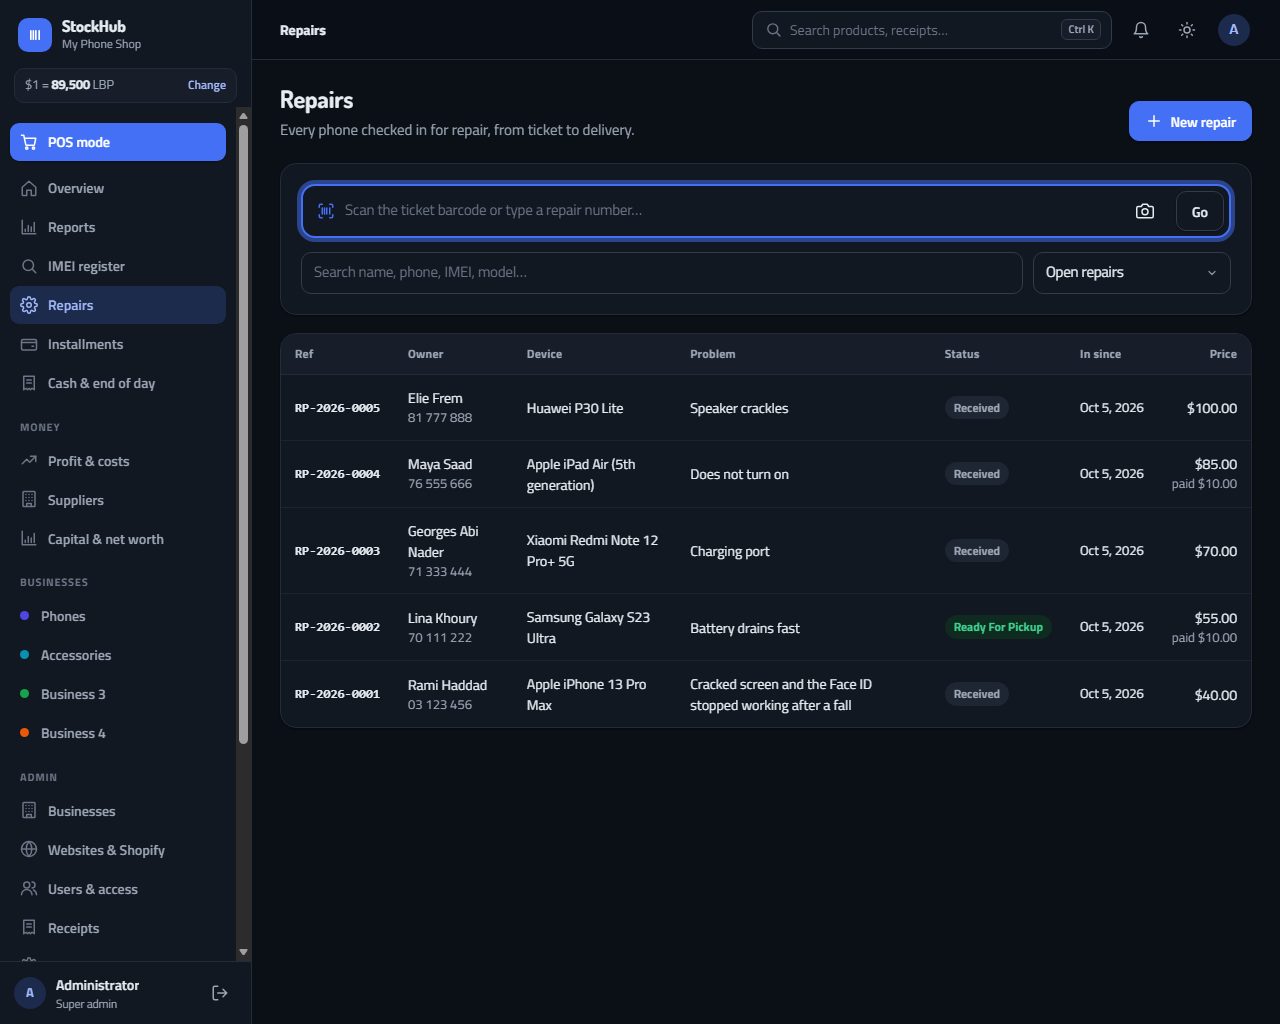Click Change exchange rate link
This screenshot has width=1280, height=1024.
pos(207,85)
